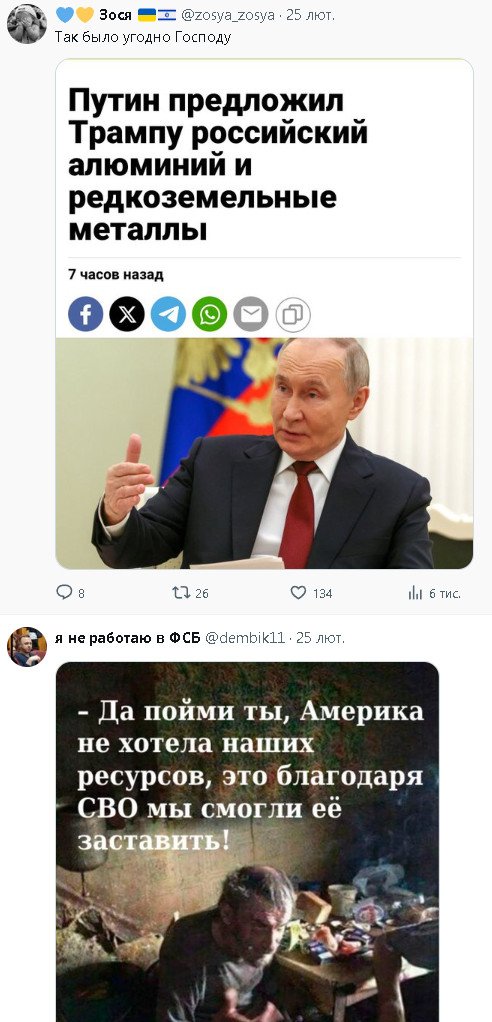Copy link using the copy icon
Image resolution: width=492 pixels, height=1022 pixels.
click(x=293, y=315)
